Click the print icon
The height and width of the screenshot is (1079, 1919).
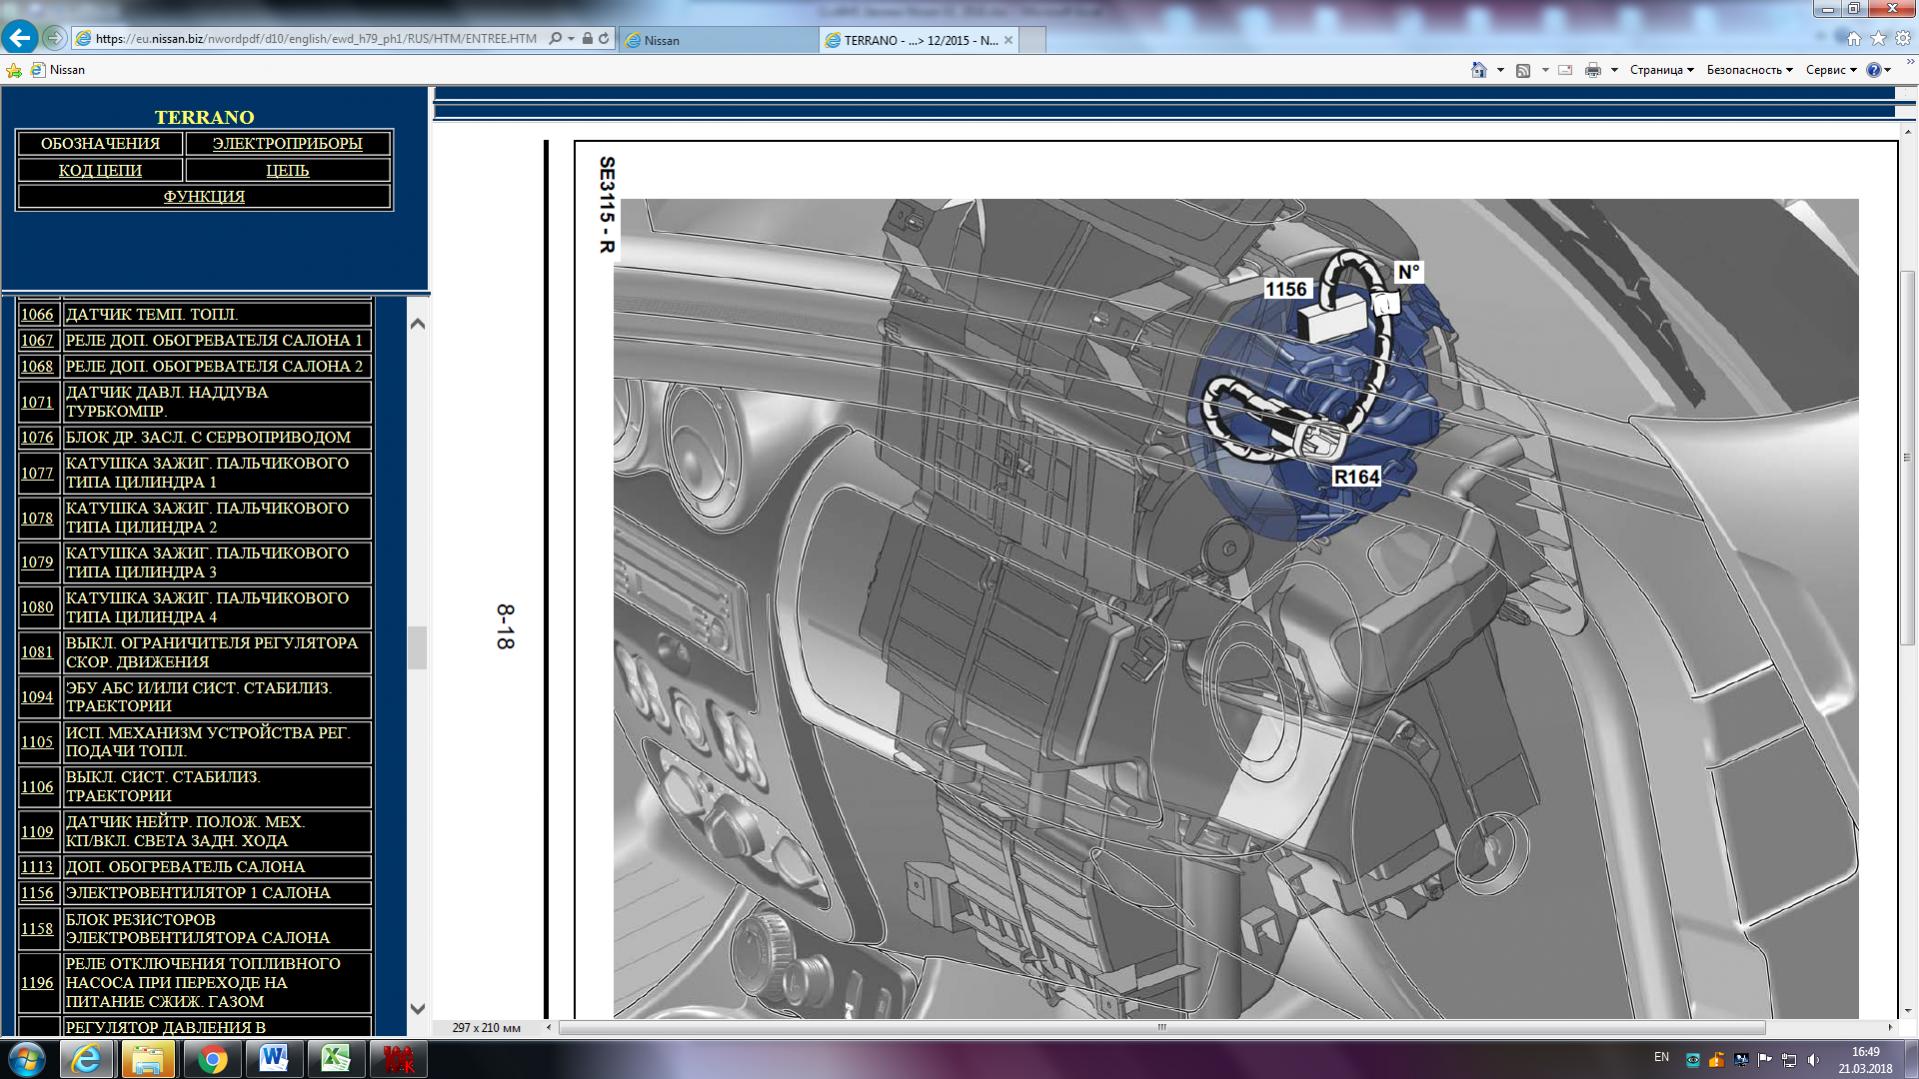coord(1593,70)
